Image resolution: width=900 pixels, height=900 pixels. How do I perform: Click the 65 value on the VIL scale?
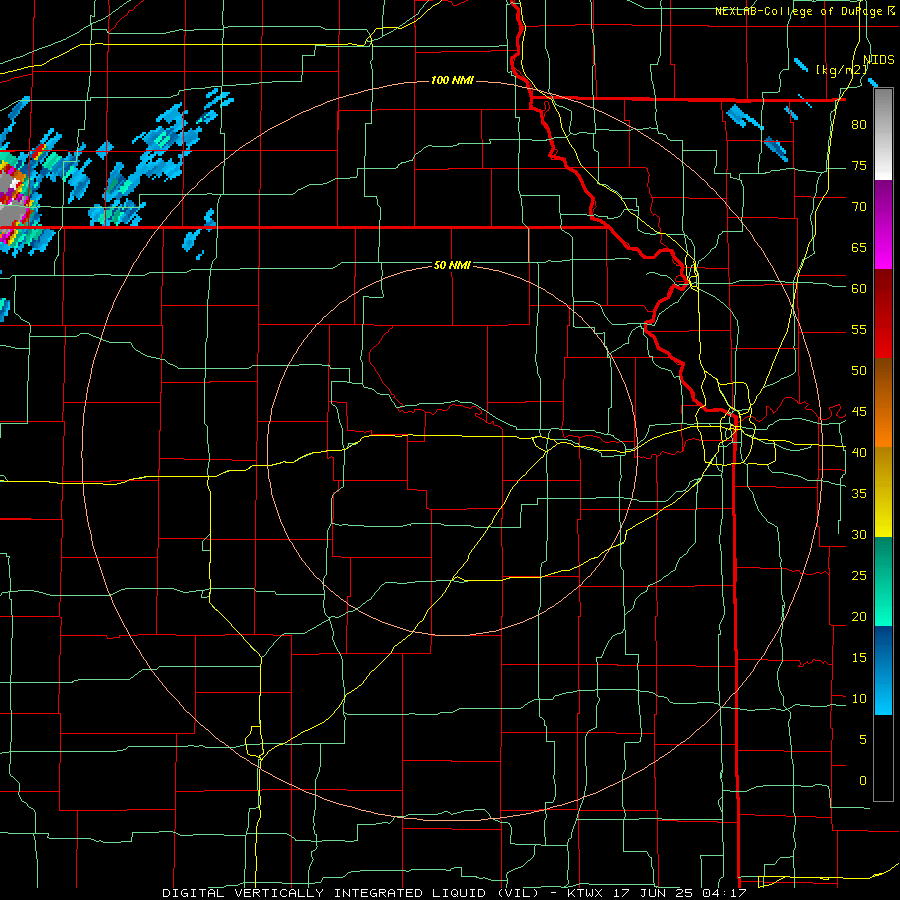pyautogui.click(x=859, y=248)
